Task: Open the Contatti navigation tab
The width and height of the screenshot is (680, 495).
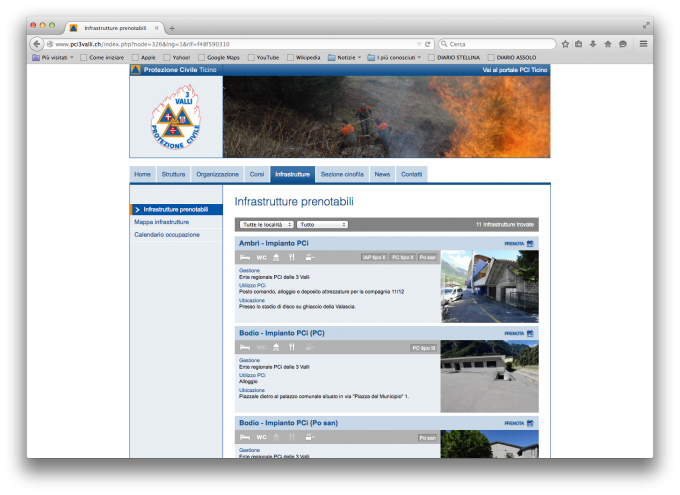Action: point(412,174)
